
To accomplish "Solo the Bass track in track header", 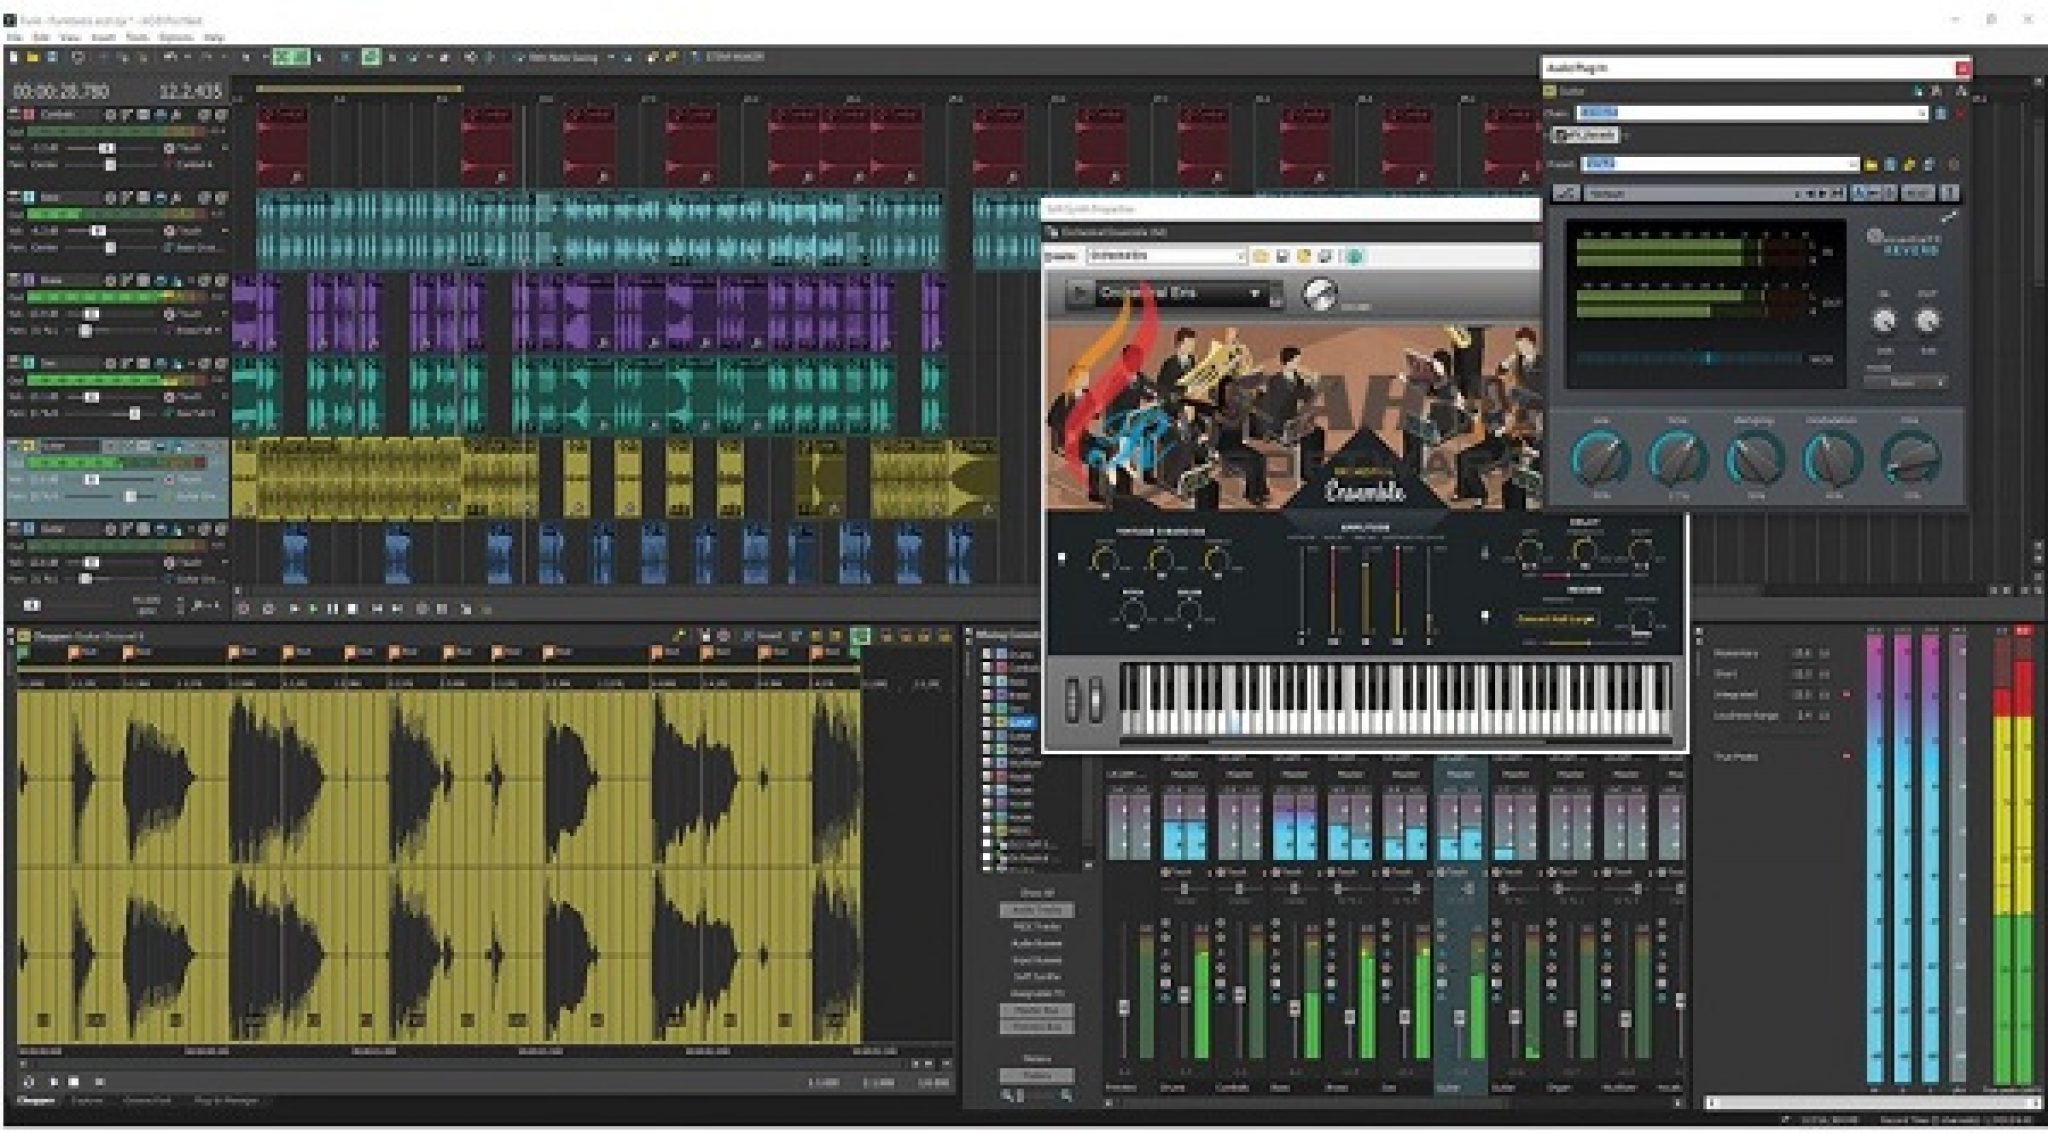I will point(220,197).
